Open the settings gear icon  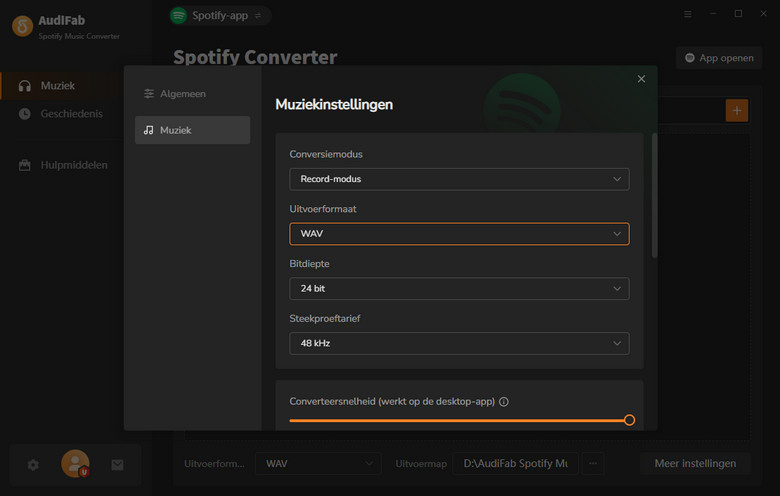[x=33, y=464]
